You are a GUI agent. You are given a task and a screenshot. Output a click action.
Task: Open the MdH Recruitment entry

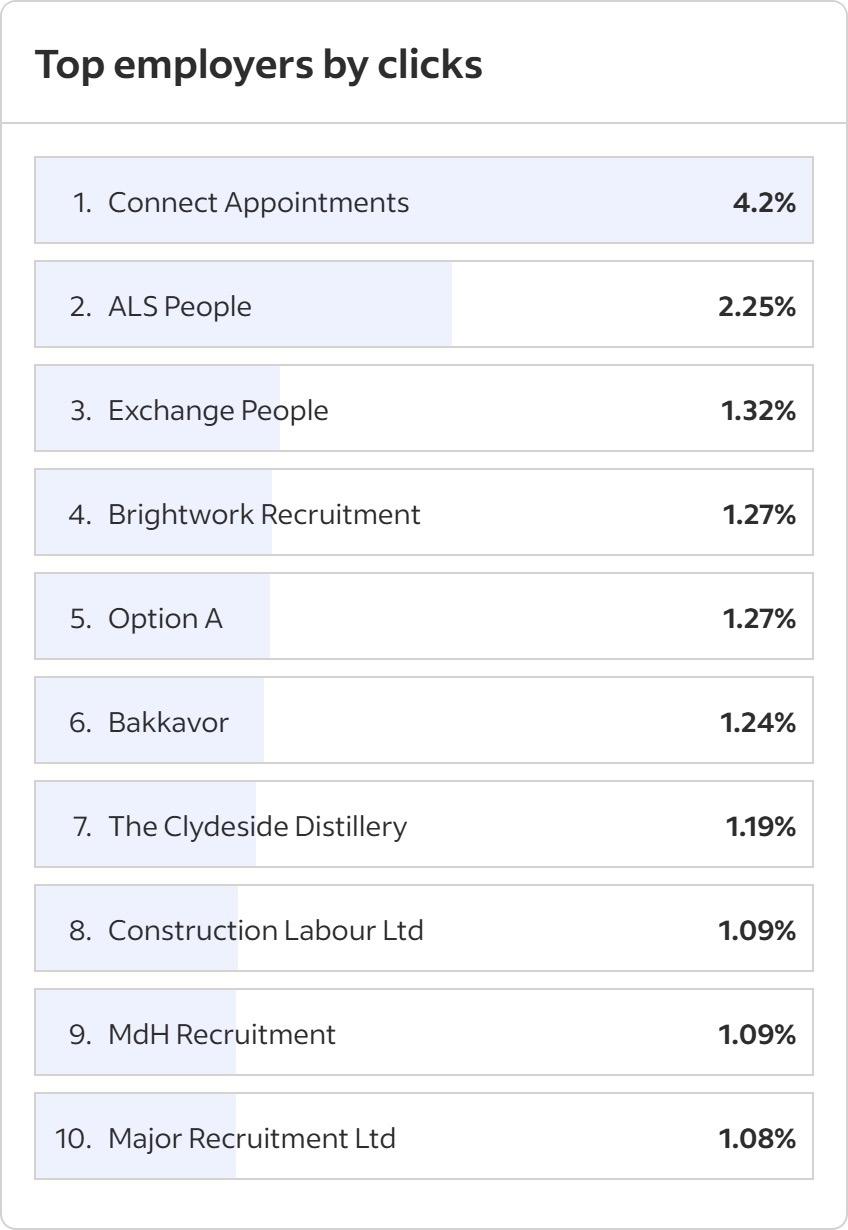pyautogui.click(x=222, y=1034)
